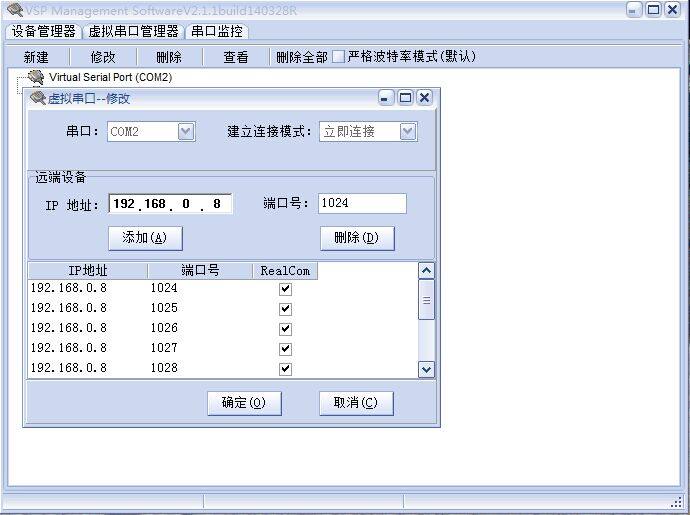Confirm with the 确定(O) button

click(244, 403)
